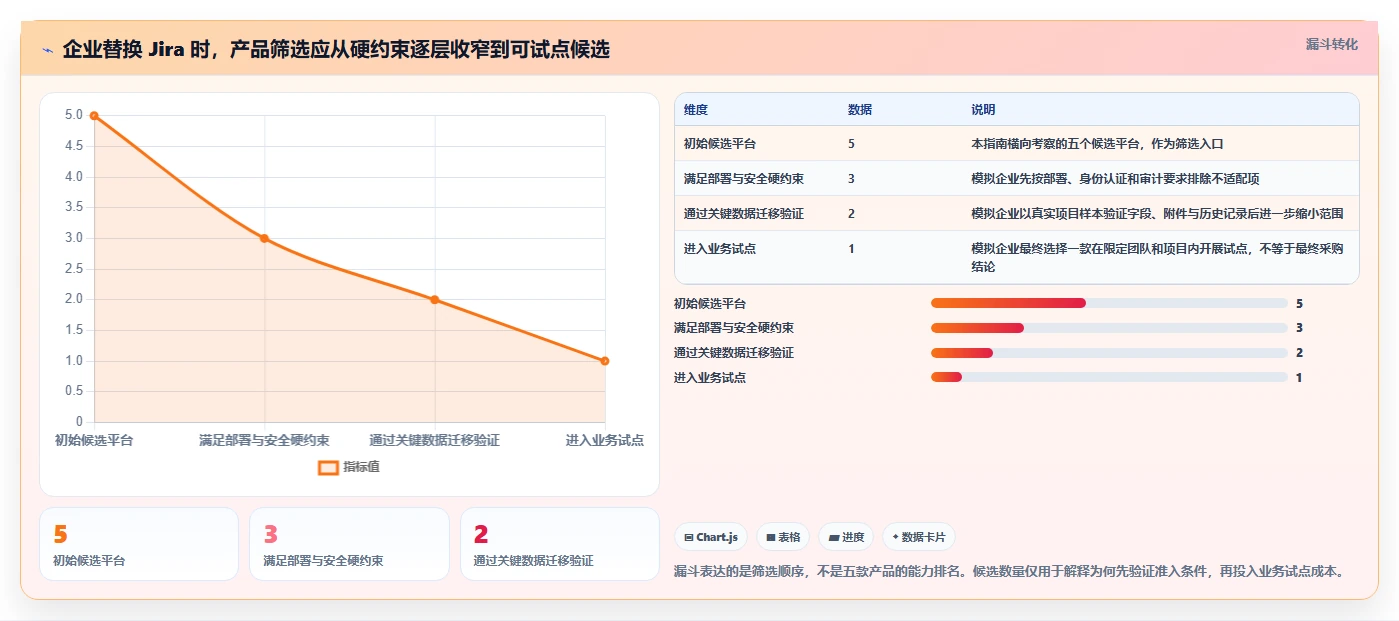Click the 进度 chip label
This screenshot has height=621, width=1399.
[853, 538]
